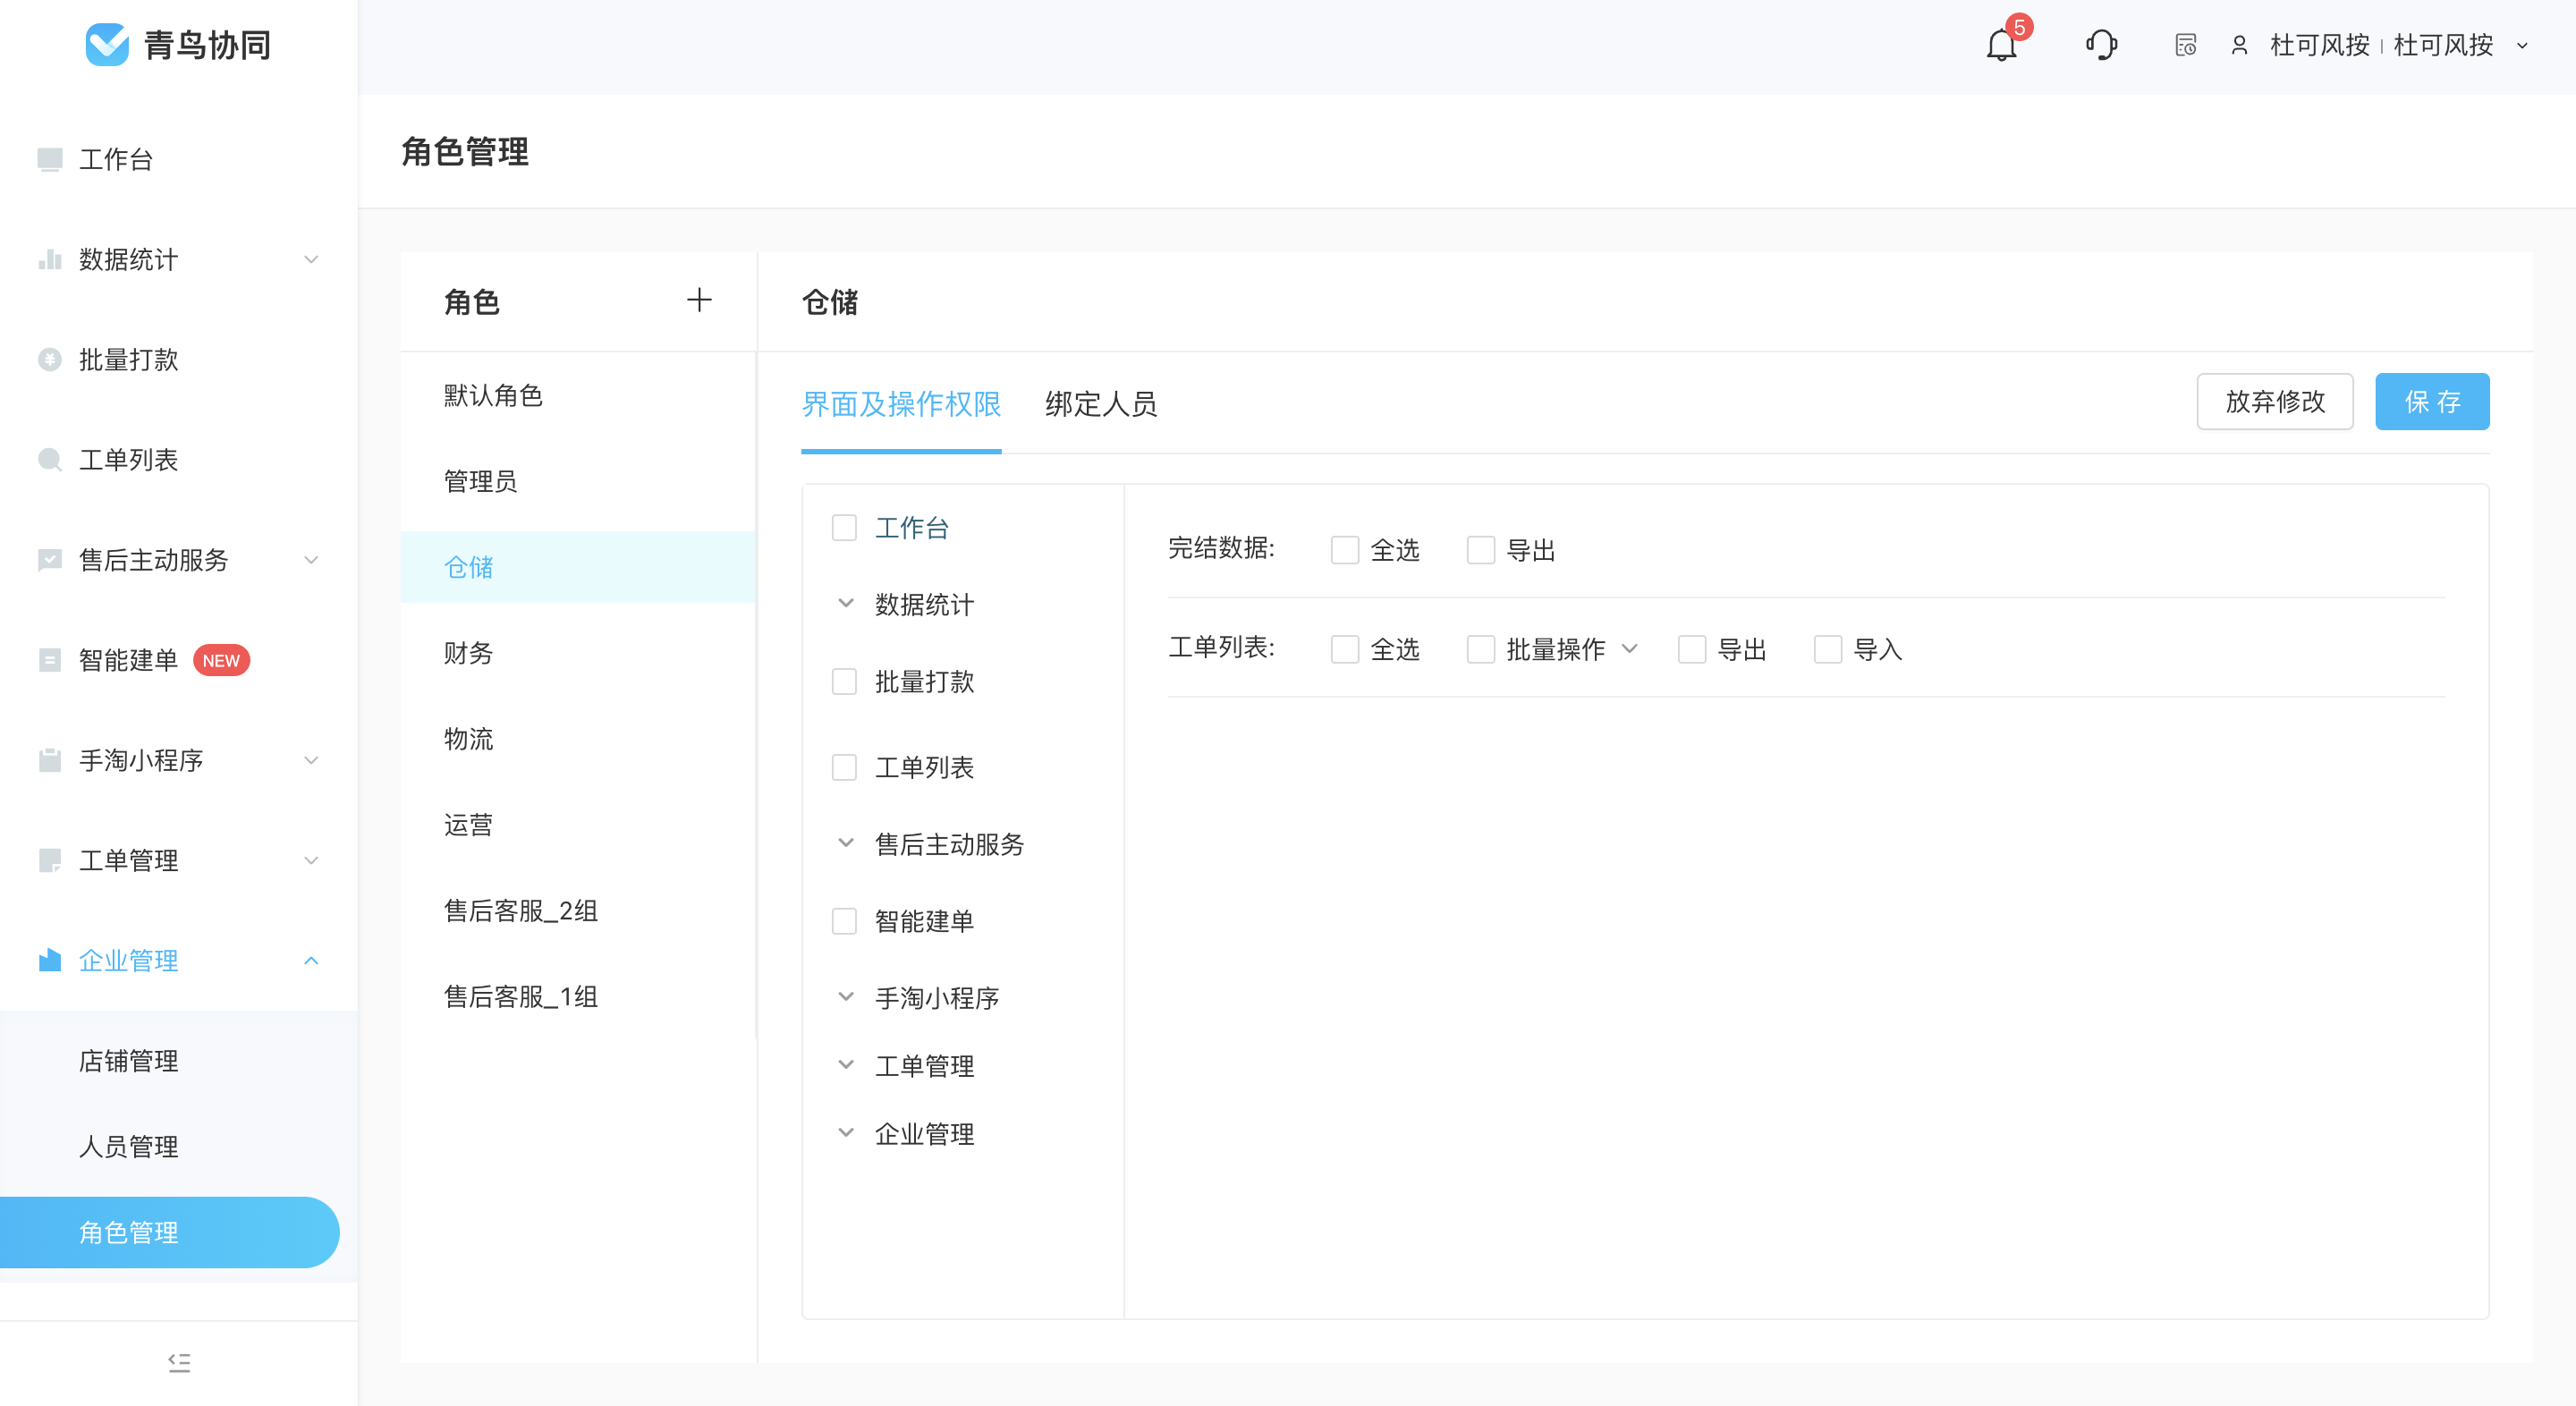Click the 企业管理 building icon
The height and width of the screenshot is (1406, 2576).
(x=49, y=960)
